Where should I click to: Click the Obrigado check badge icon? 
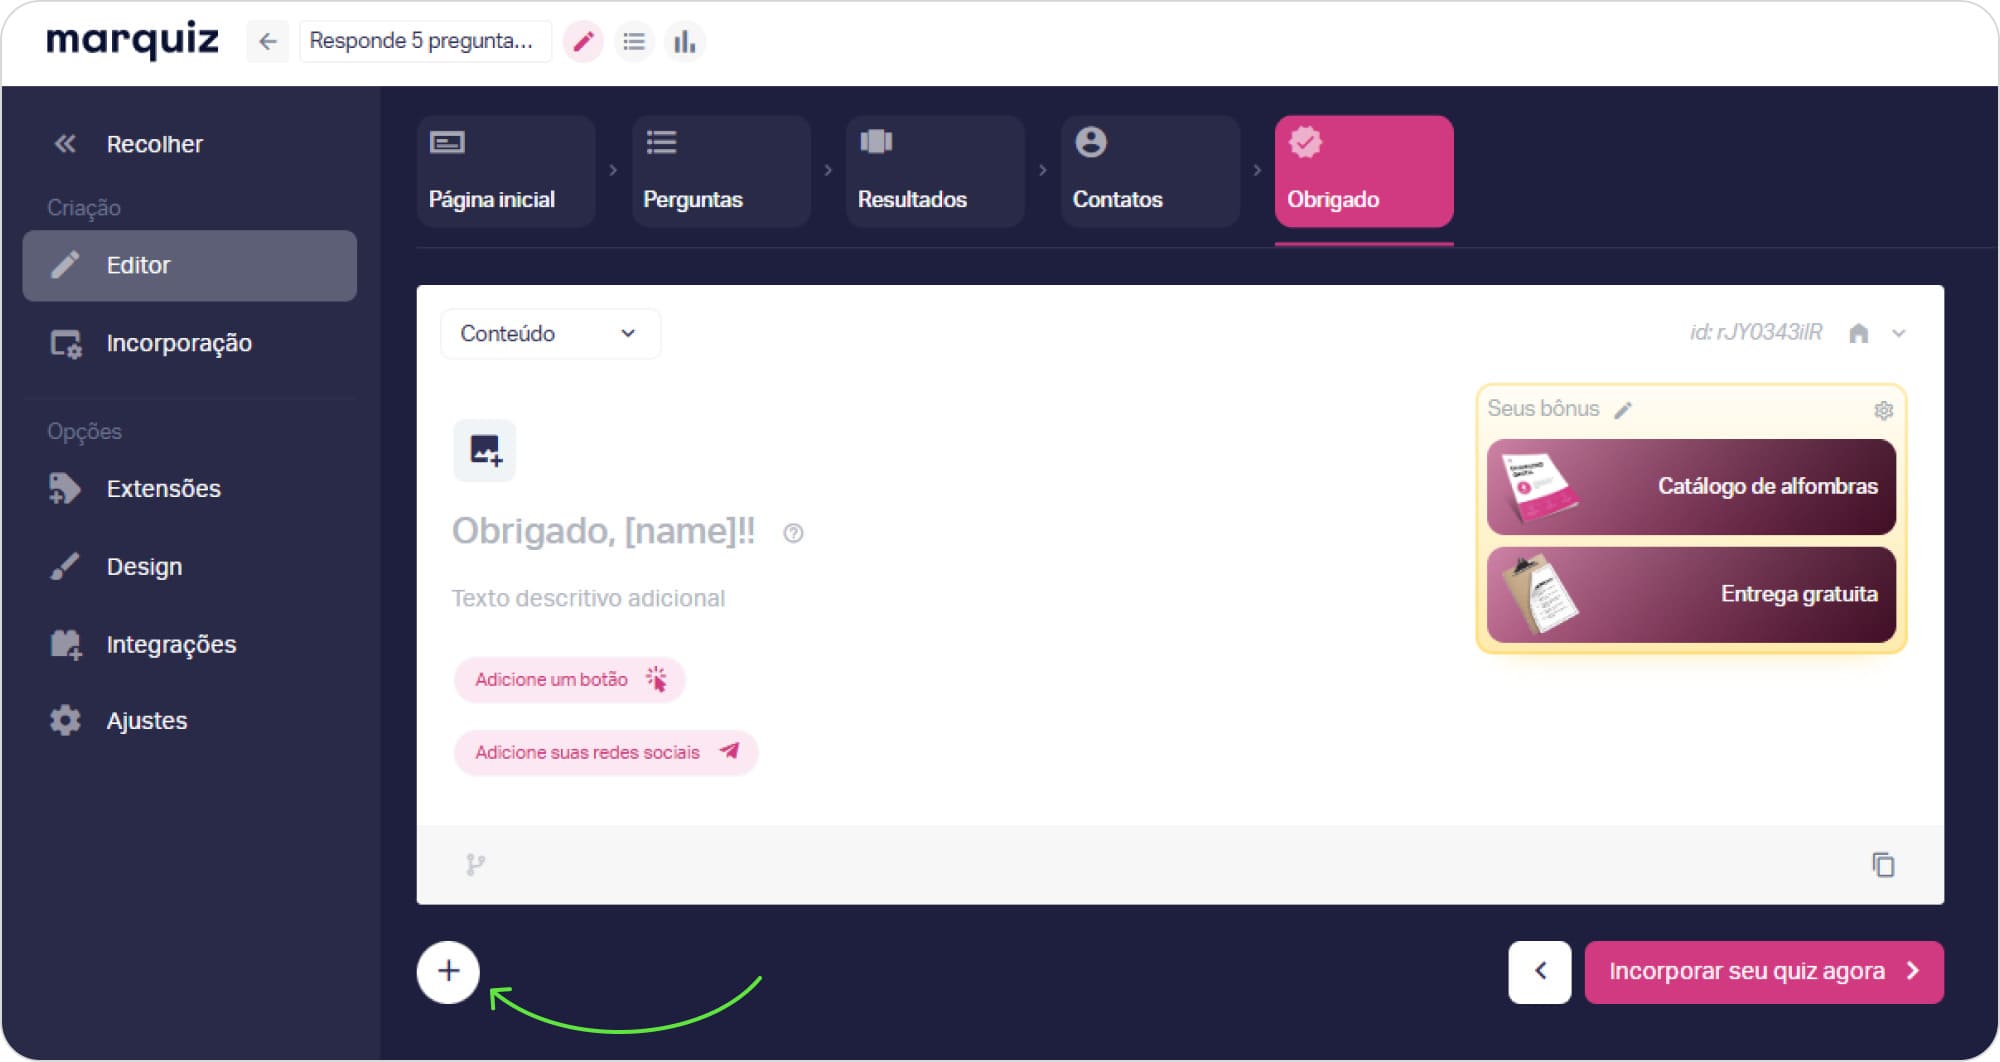pyautogui.click(x=1305, y=142)
